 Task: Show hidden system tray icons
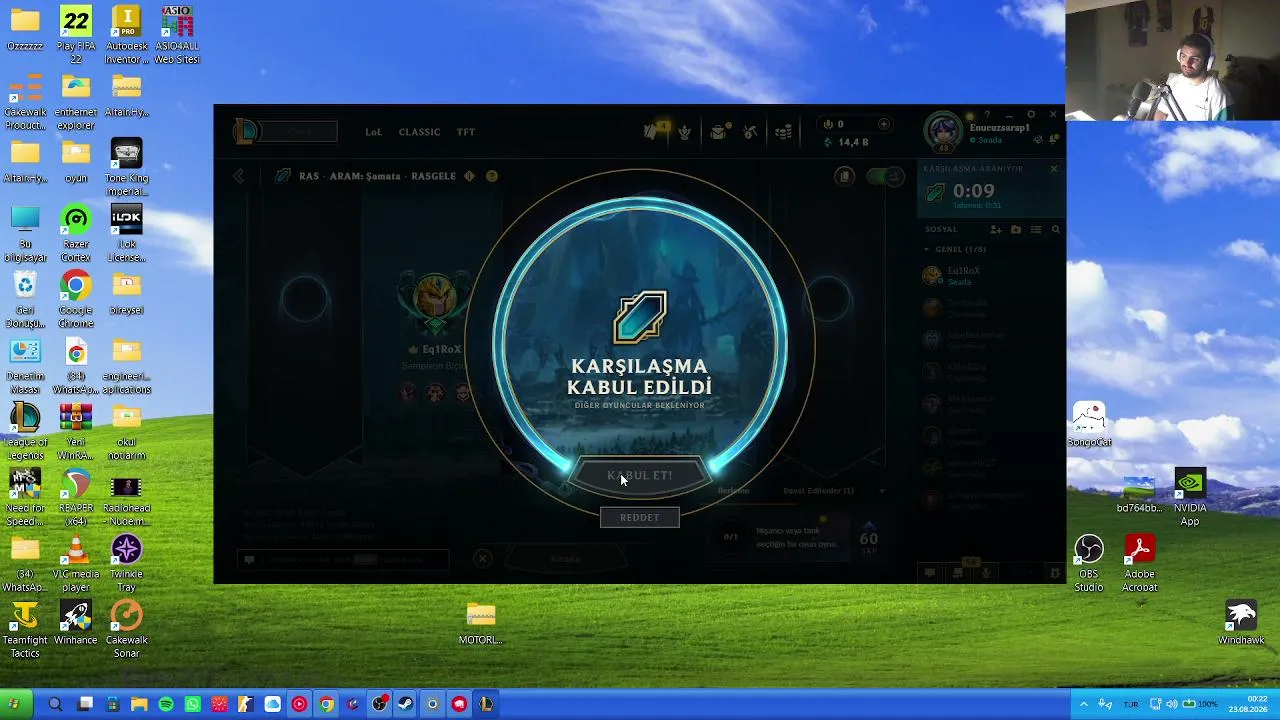coord(1083,704)
